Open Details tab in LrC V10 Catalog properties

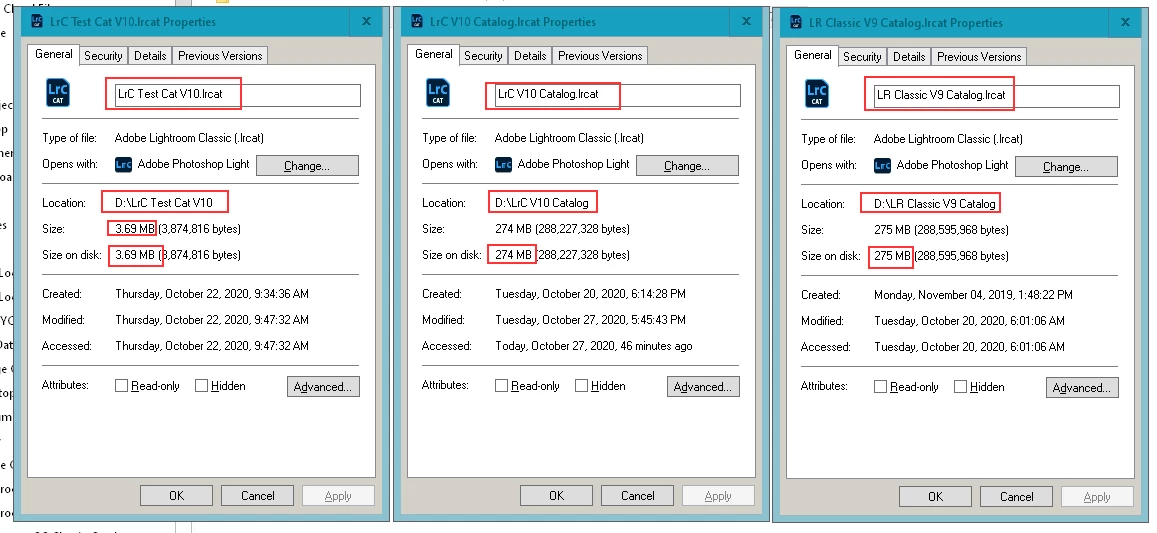530,56
